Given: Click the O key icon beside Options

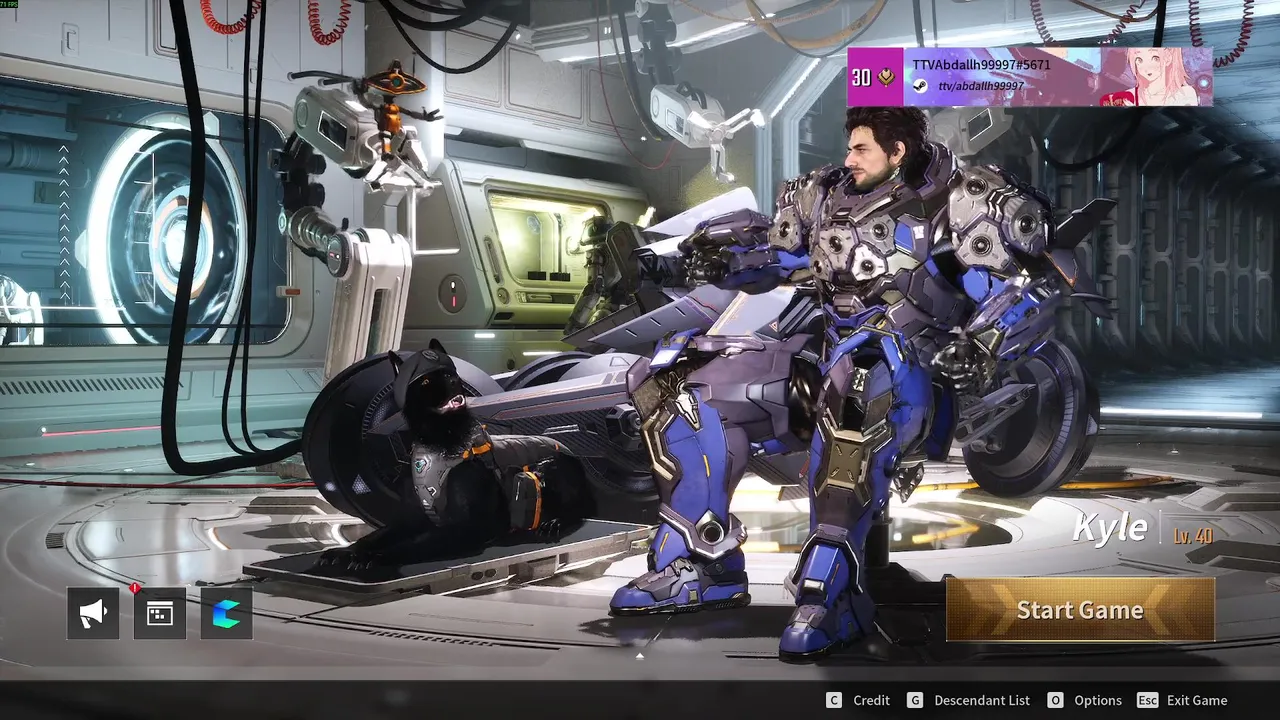Looking at the screenshot, I should (x=1055, y=700).
